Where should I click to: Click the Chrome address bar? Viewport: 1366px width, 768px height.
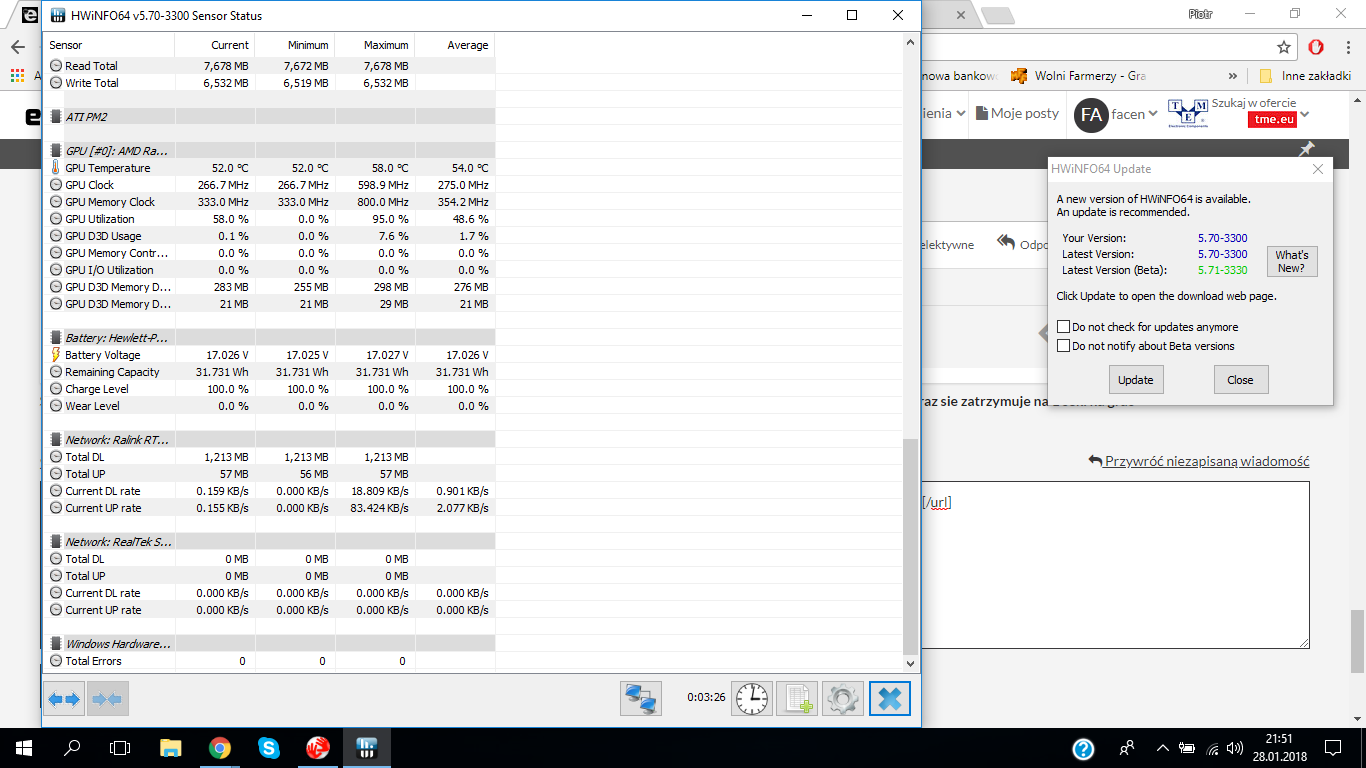[x=1097, y=47]
